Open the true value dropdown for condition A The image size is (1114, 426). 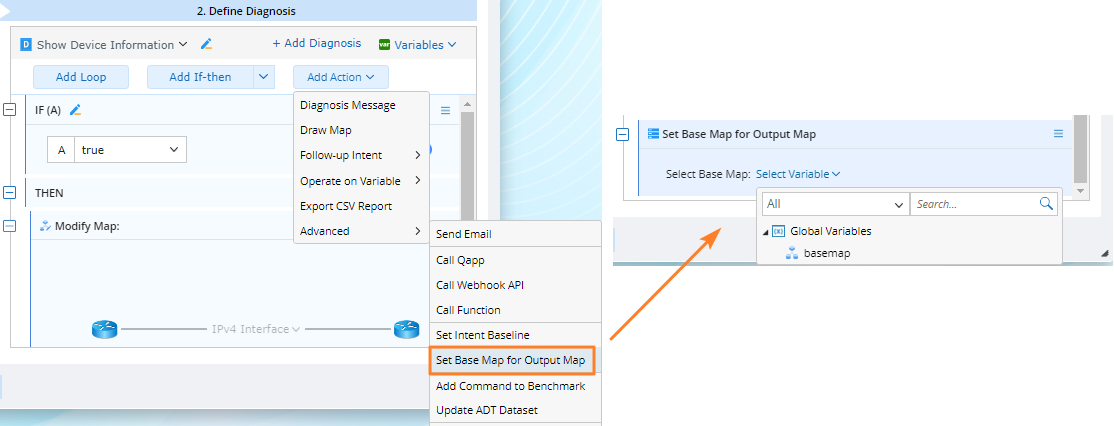[x=130, y=150]
